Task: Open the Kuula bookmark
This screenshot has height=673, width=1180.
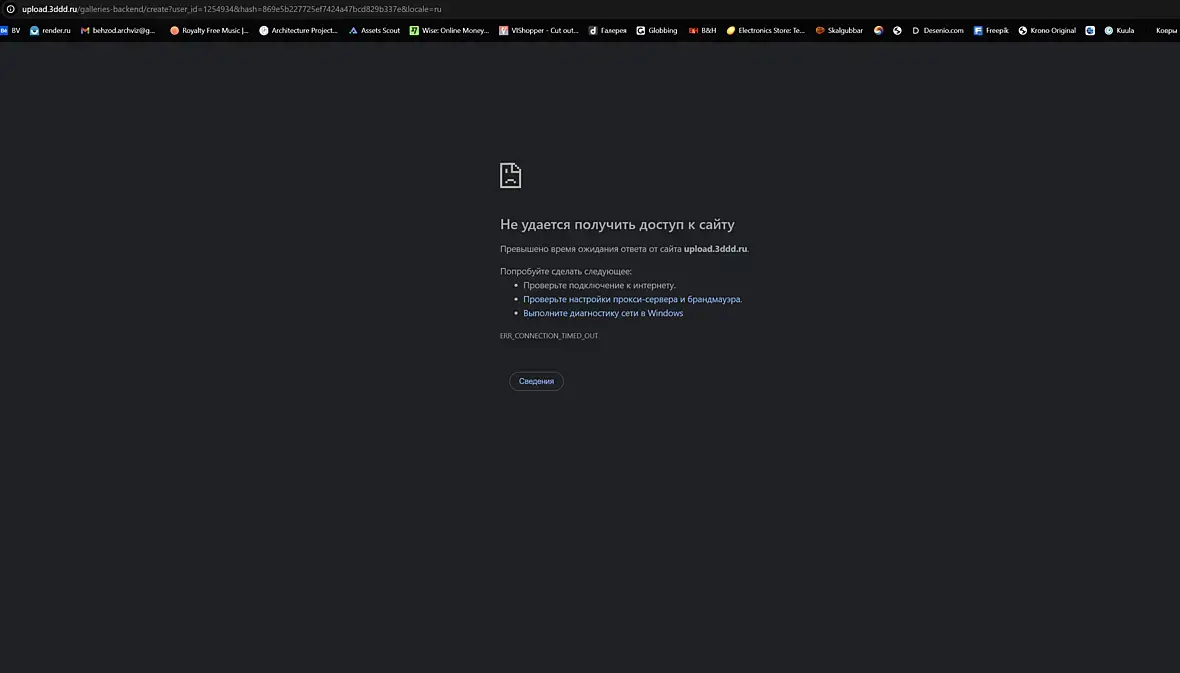Action: [1119, 31]
